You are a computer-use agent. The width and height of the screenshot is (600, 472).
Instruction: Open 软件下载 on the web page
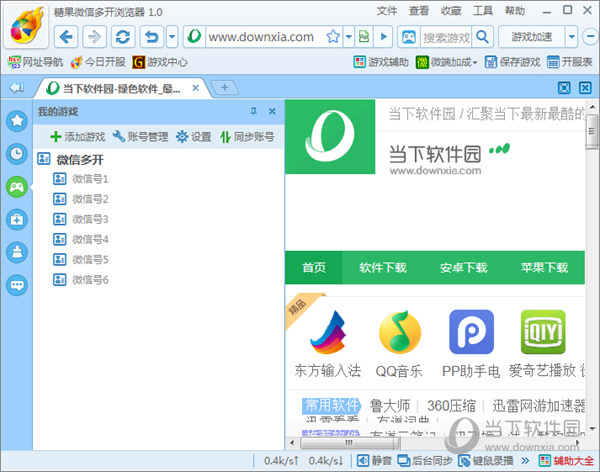(383, 267)
